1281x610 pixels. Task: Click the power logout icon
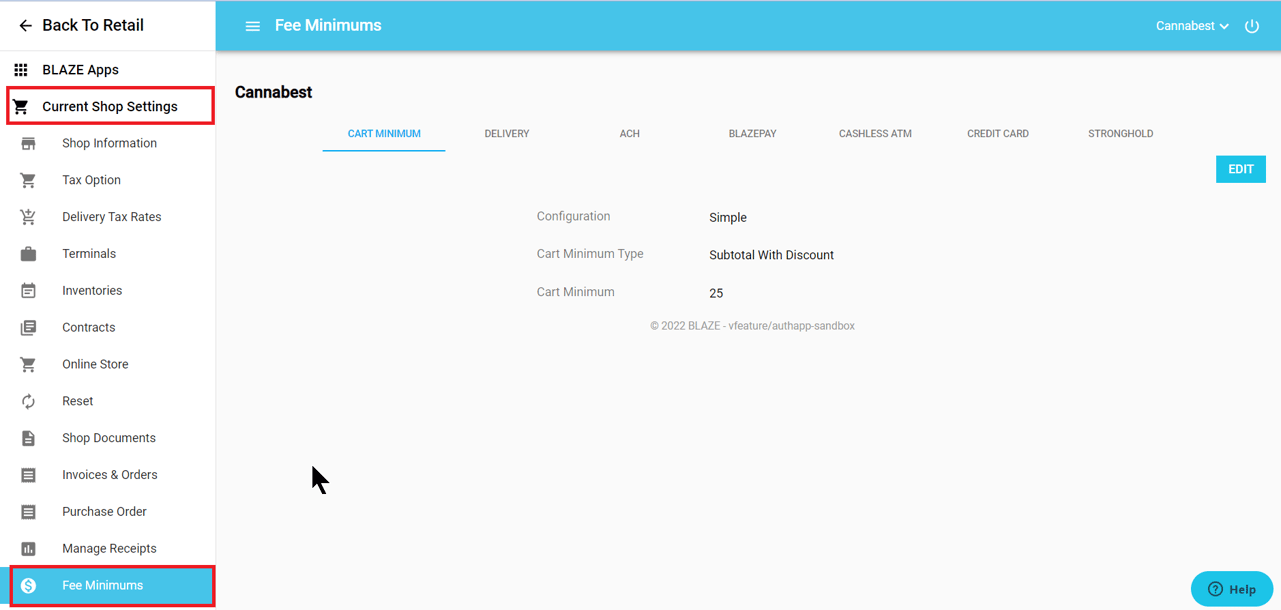point(1252,26)
